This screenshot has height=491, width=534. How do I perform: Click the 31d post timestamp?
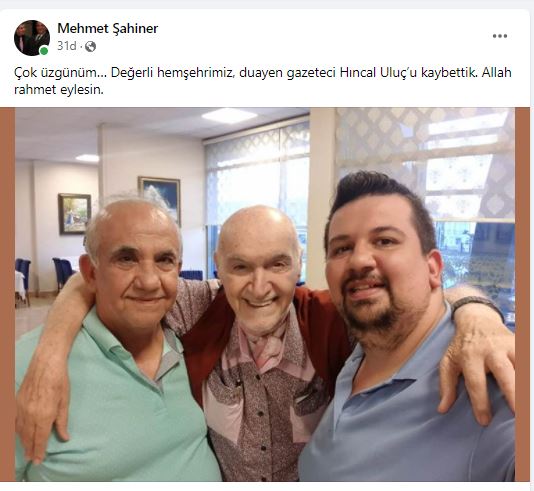66,46
